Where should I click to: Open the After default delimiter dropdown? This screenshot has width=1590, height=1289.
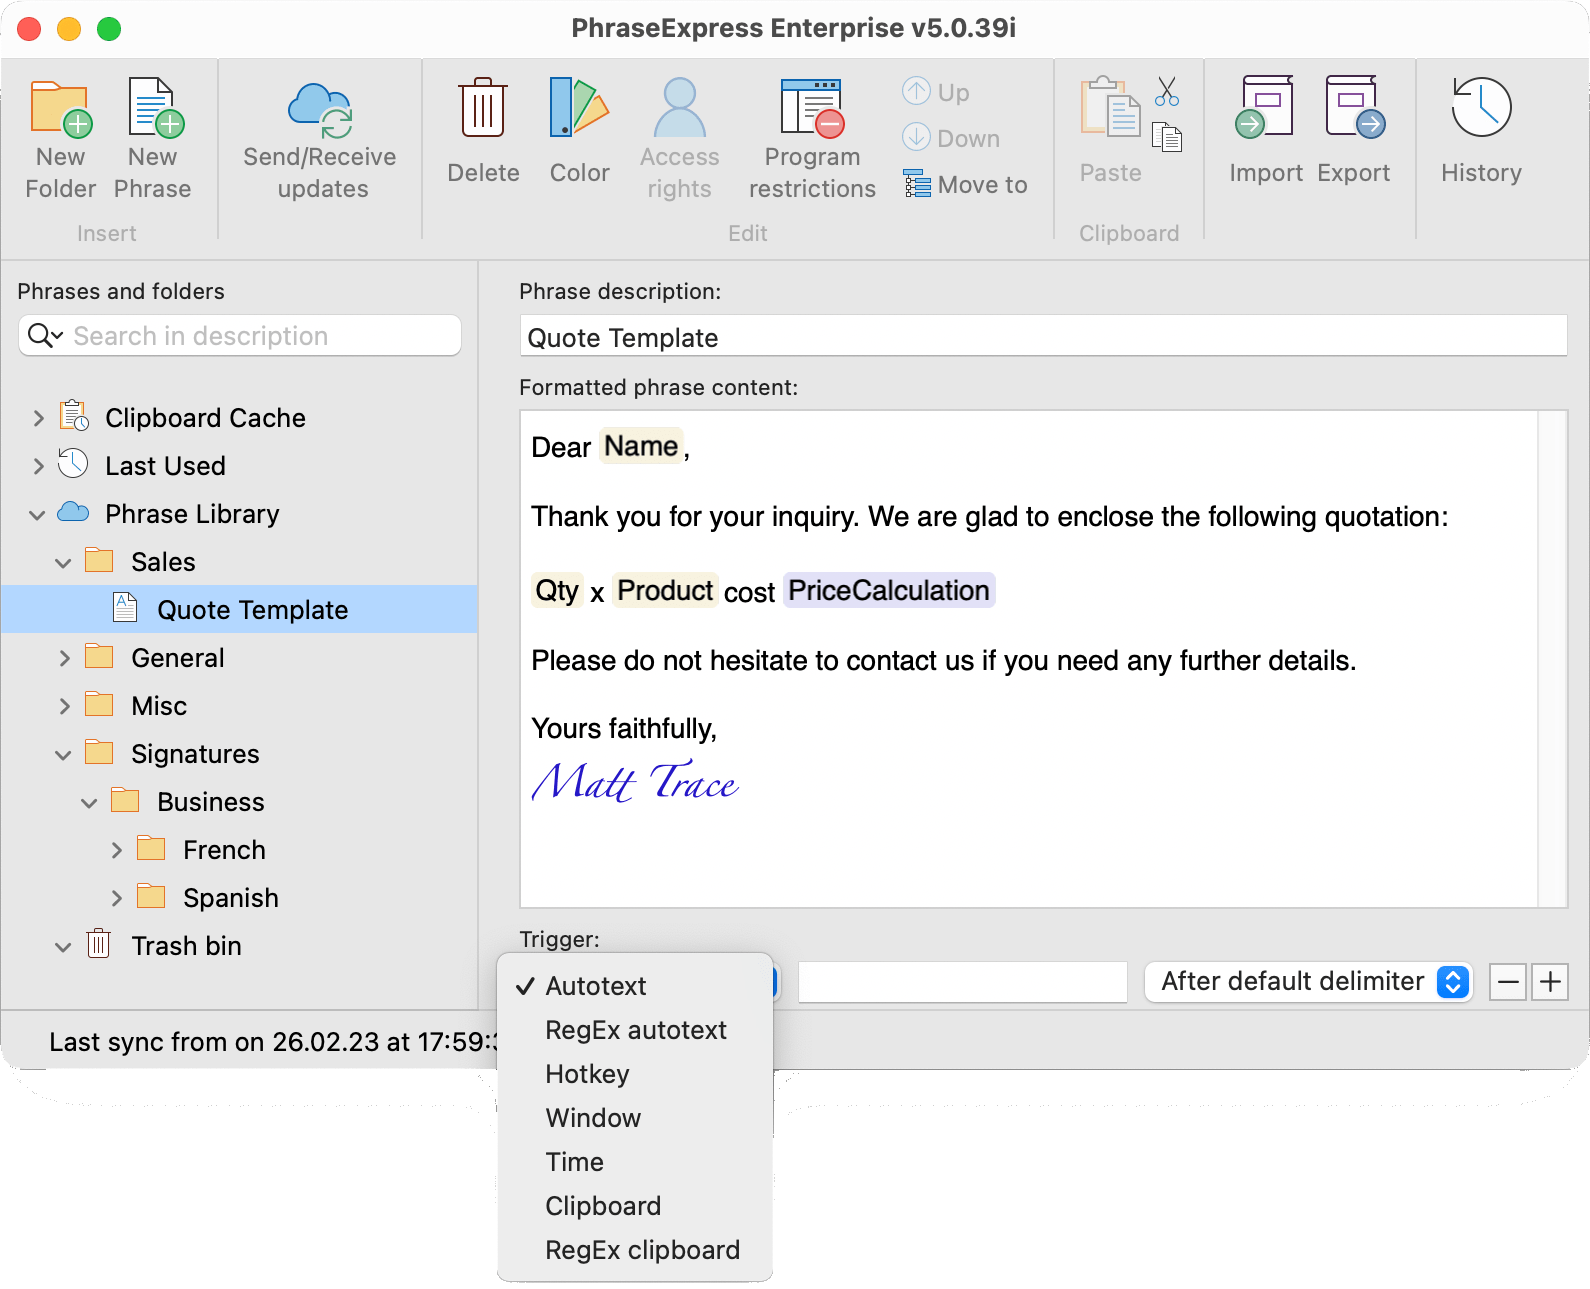coord(1308,981)
